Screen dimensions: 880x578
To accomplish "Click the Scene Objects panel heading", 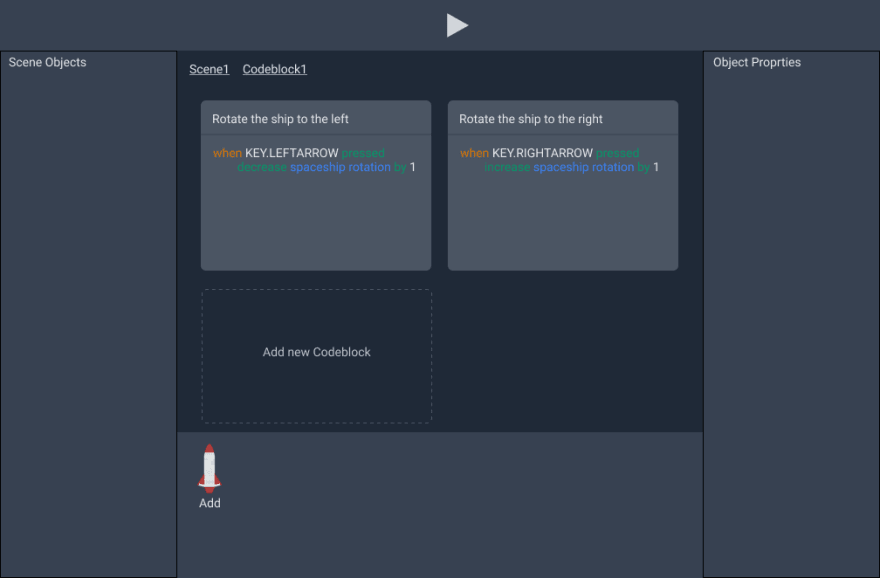I will tap(47, 62).
